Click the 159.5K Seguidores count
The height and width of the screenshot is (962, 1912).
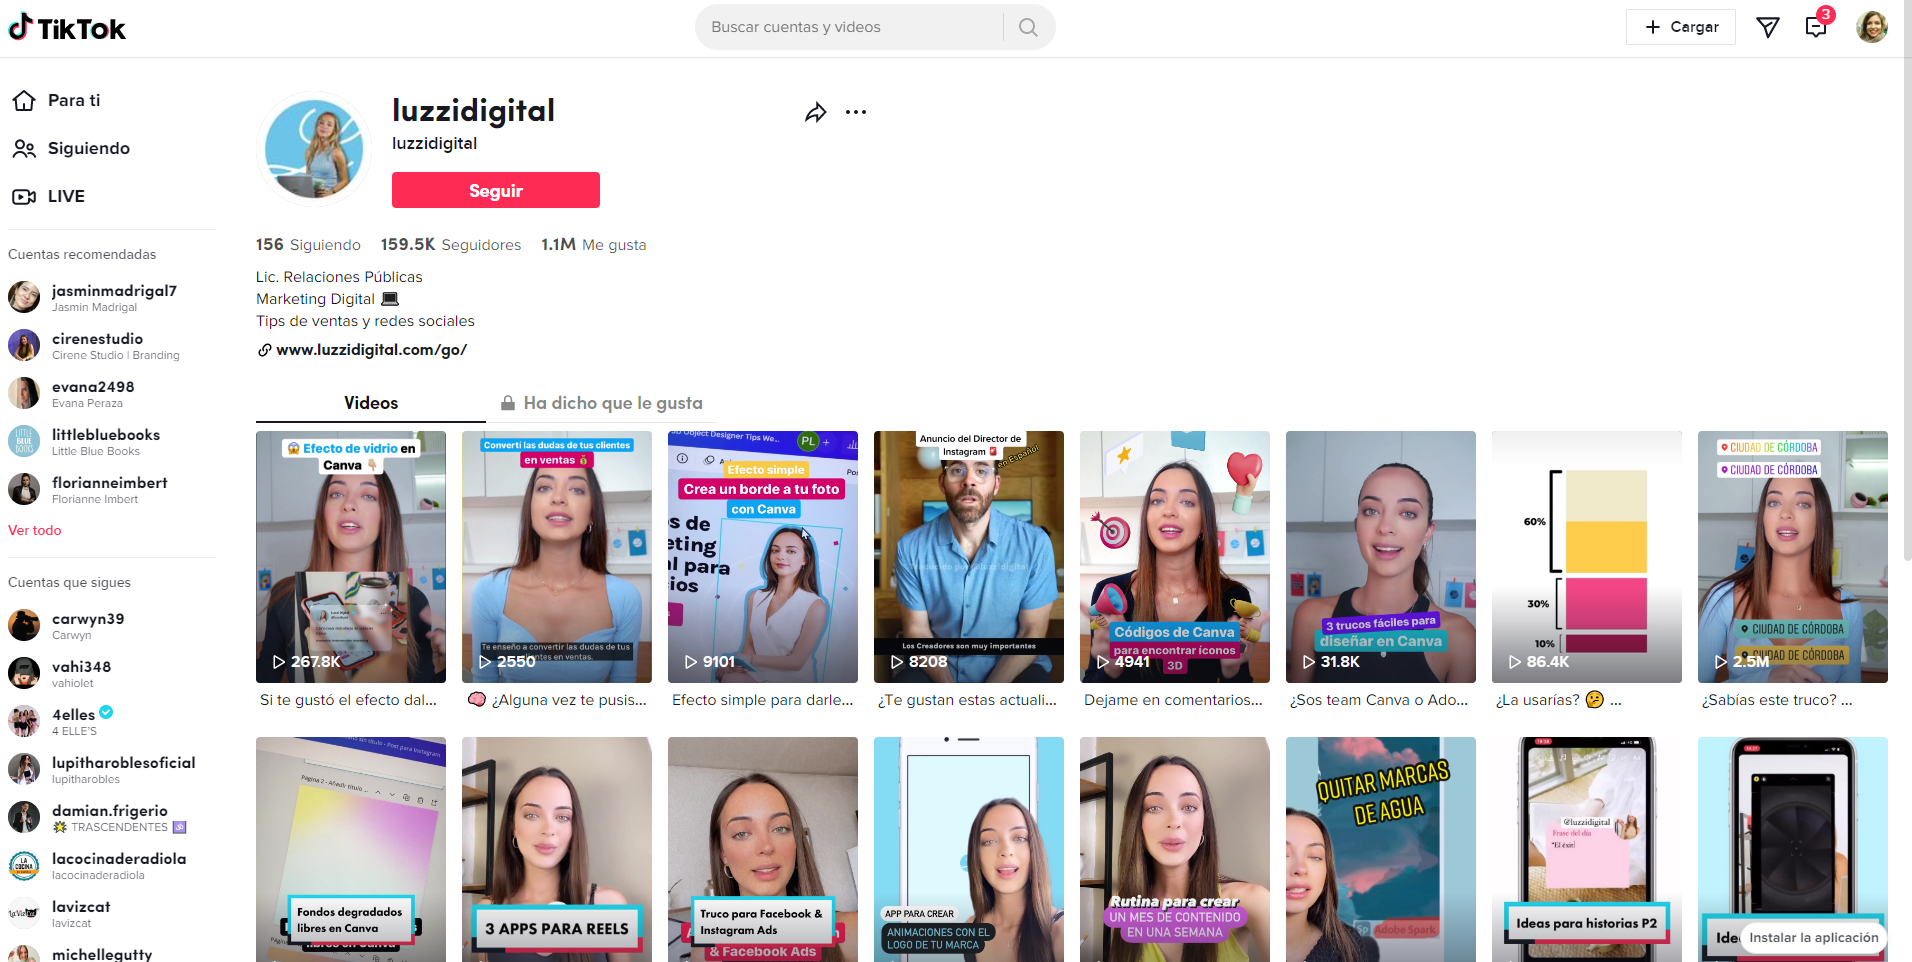click(x=451, y=245)
